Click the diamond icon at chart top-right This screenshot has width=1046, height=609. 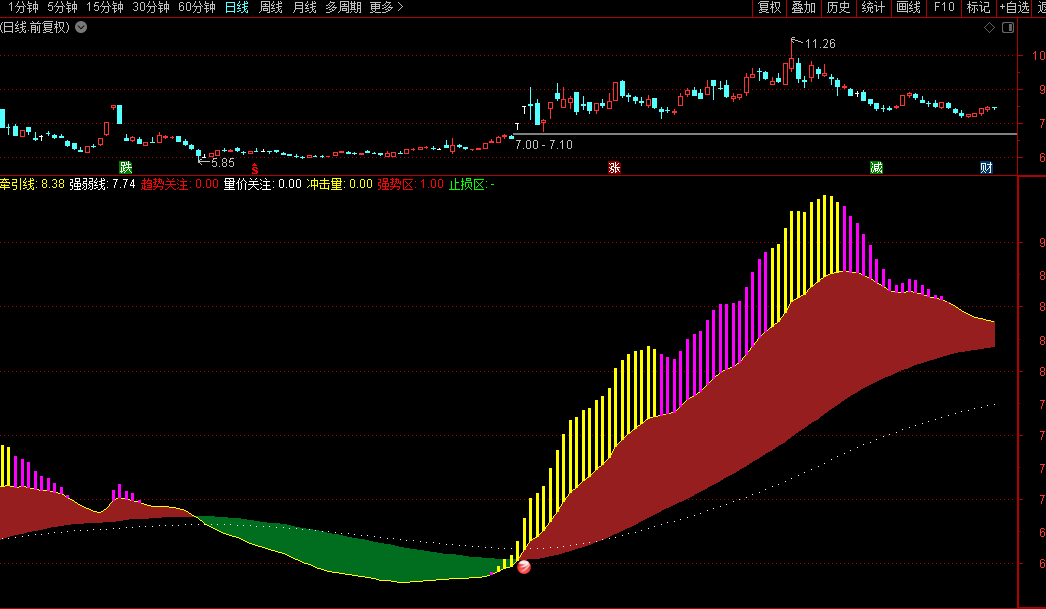pyautogui.click(x=989, y=28)
